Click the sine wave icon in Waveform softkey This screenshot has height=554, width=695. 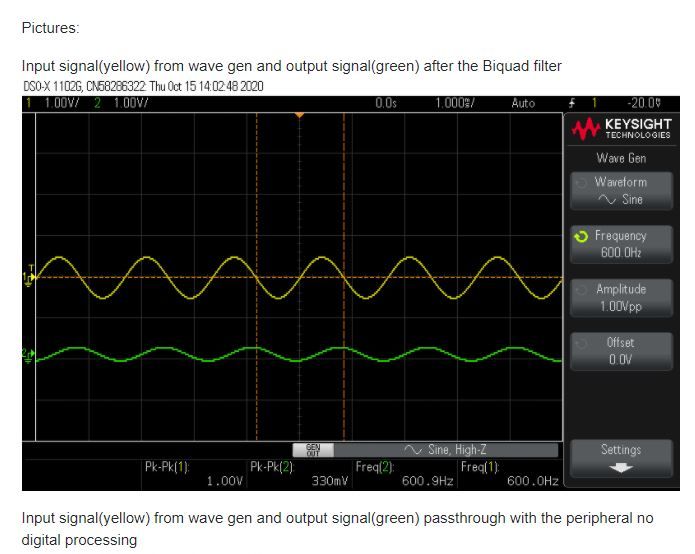[x=606, y=199]
